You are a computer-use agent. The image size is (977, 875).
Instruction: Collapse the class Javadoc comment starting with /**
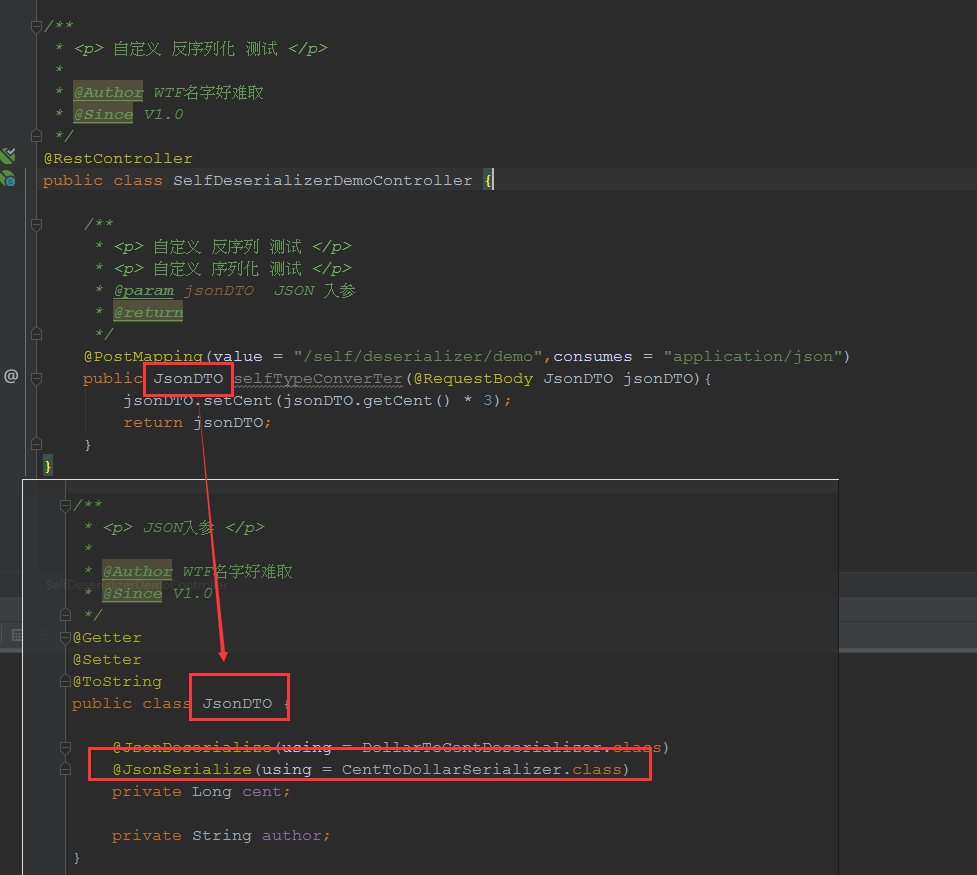pyautogui.click(x=36, y=26)
